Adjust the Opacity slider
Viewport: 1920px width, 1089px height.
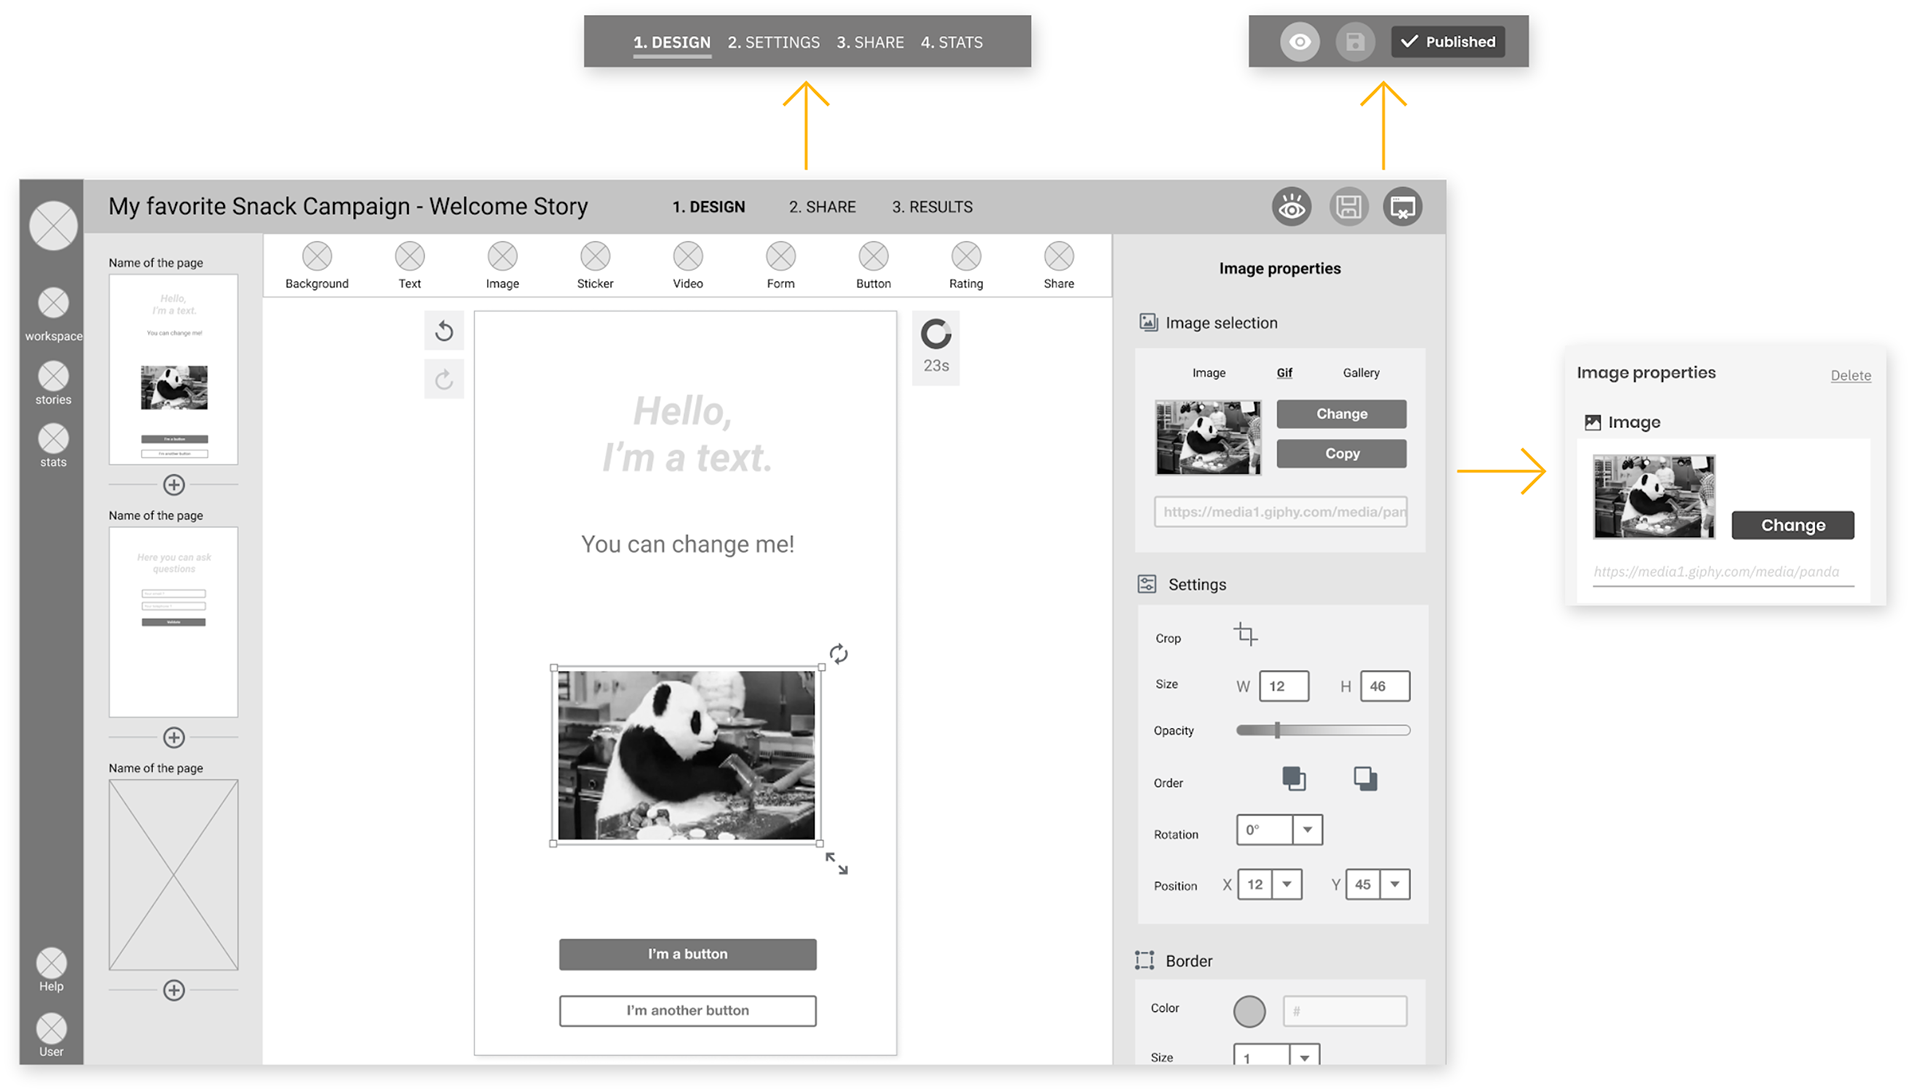point(1323,731)
